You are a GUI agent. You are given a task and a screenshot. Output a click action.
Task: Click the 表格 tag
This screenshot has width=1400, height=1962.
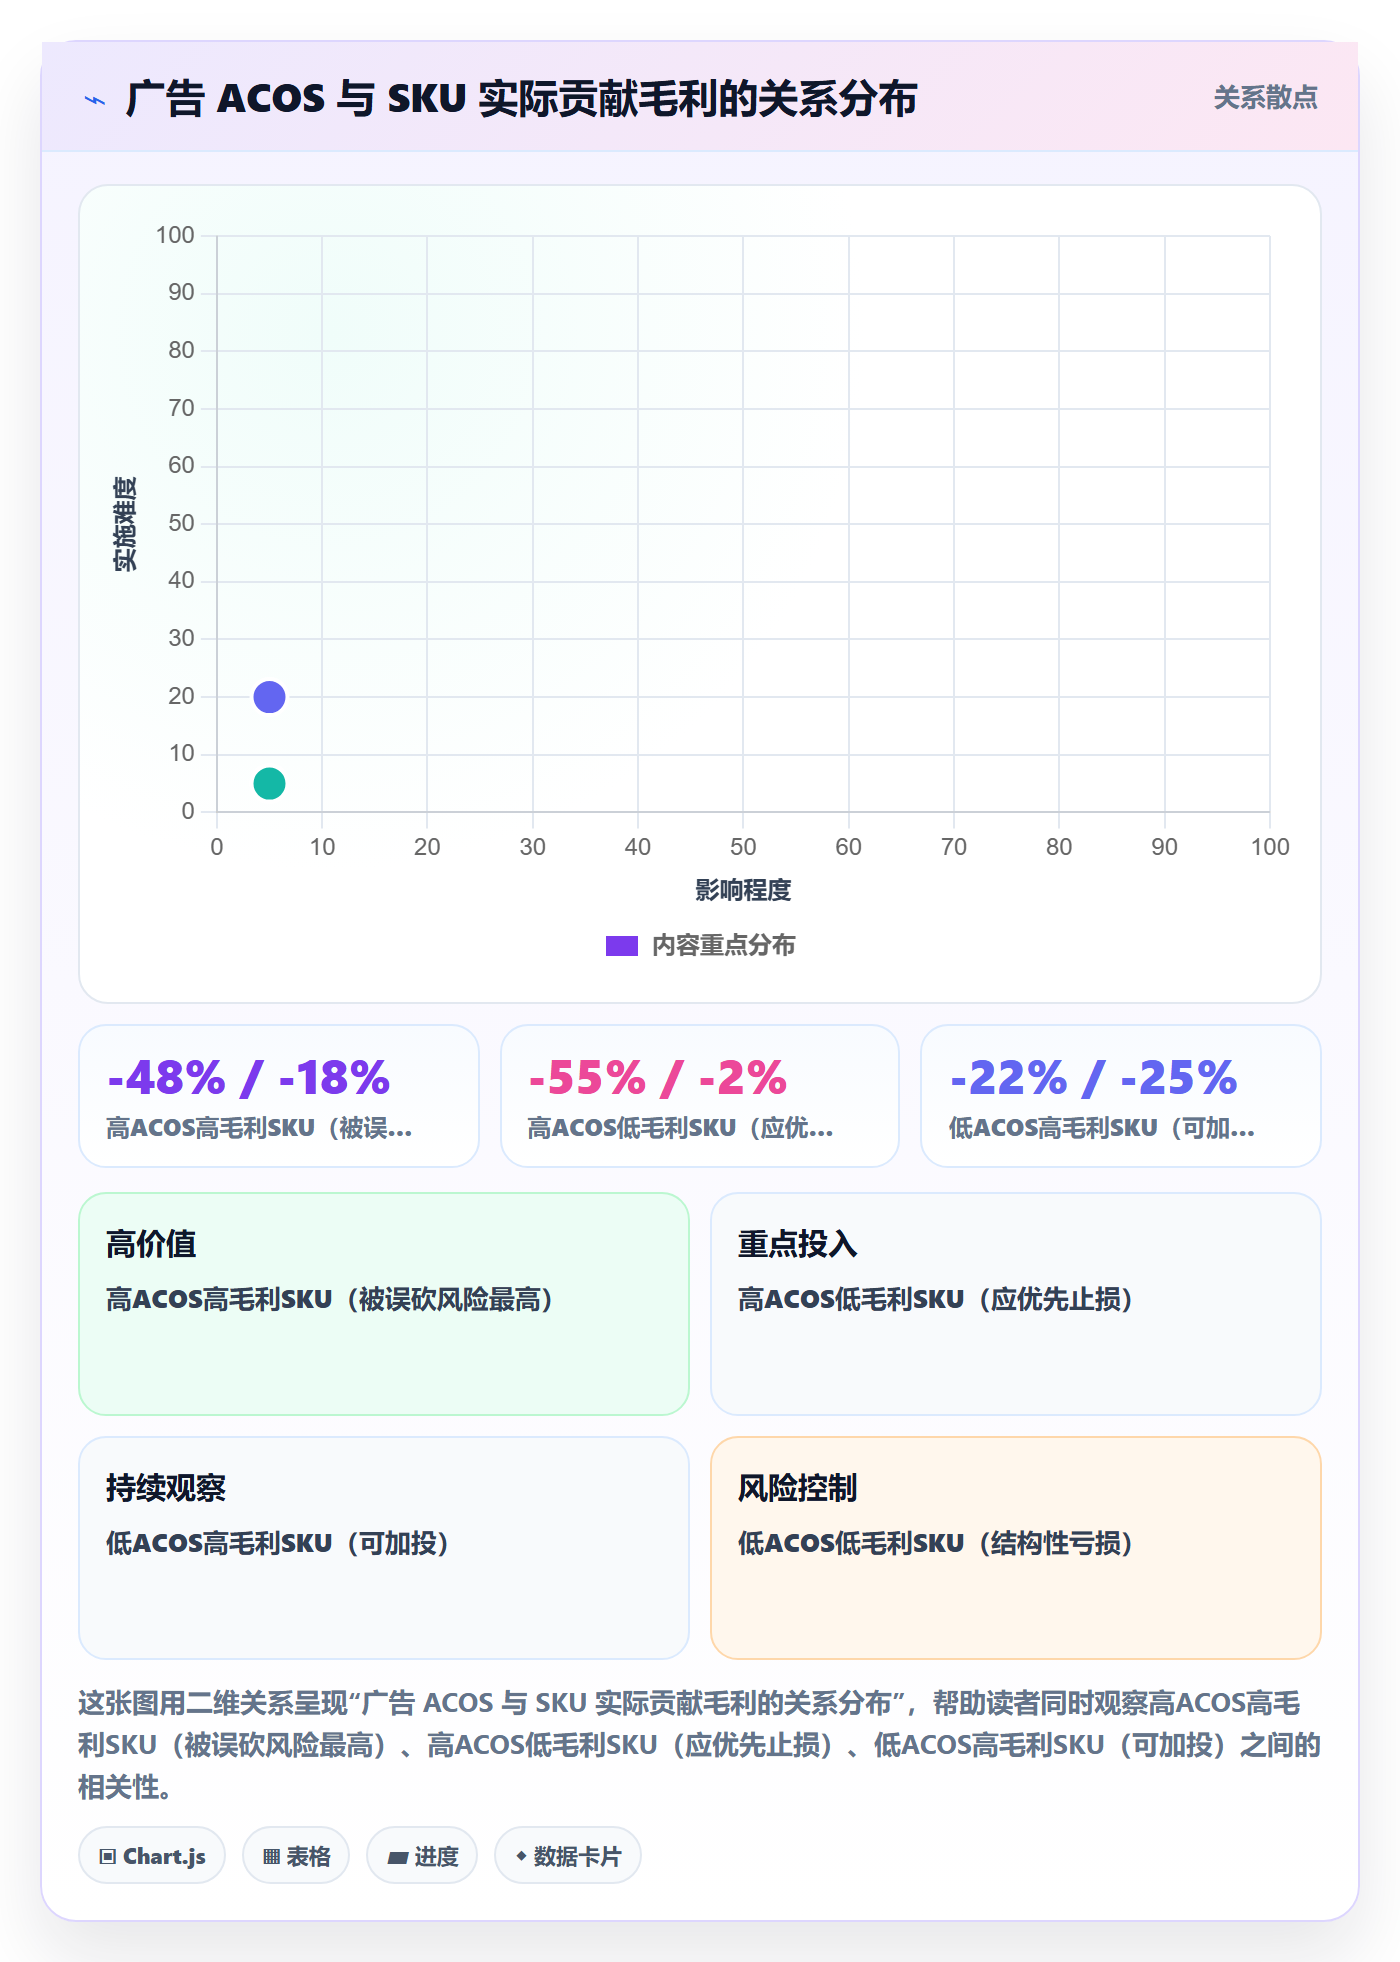296,1856
